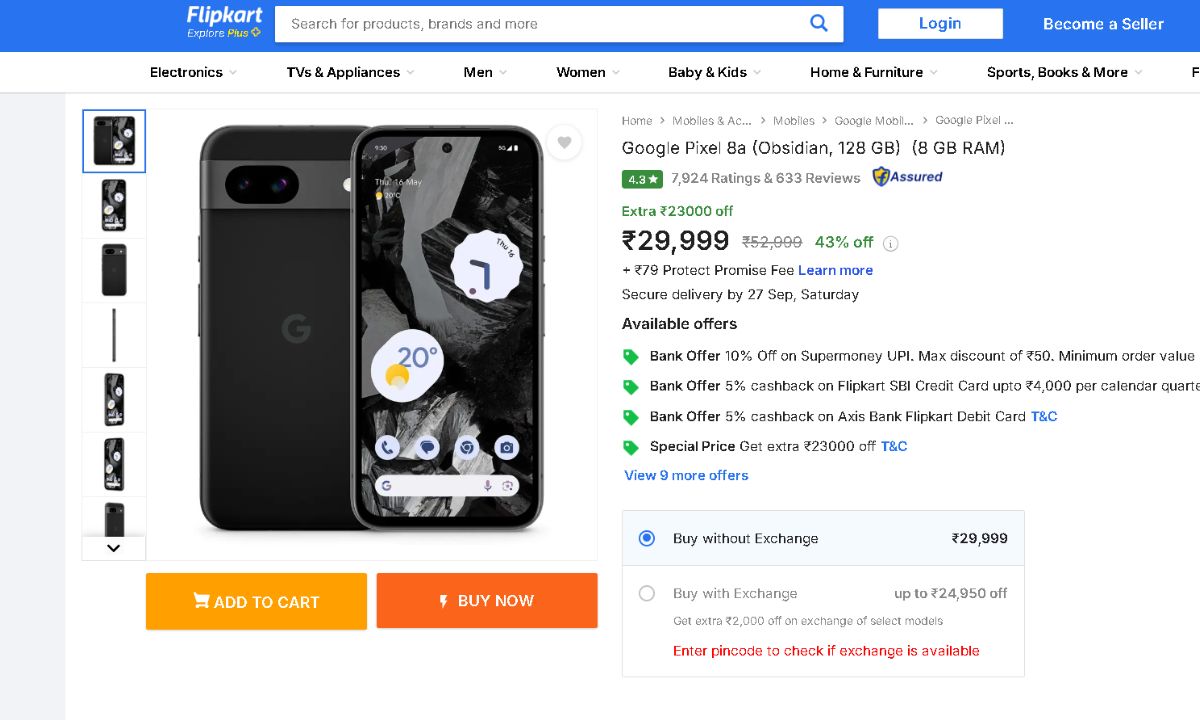
Task: Expand the Electronics category dropdown
Action: pos(193,72)
